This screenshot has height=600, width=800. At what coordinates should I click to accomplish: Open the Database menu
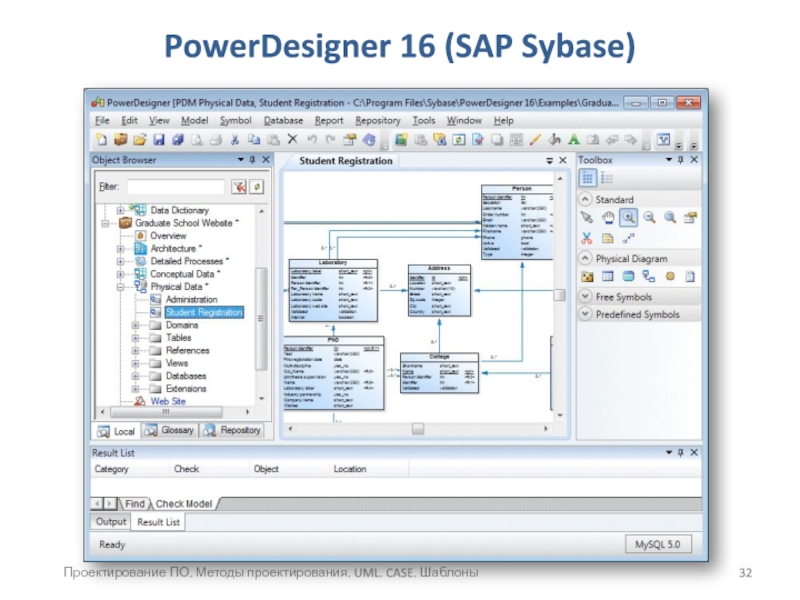[283, 120]
